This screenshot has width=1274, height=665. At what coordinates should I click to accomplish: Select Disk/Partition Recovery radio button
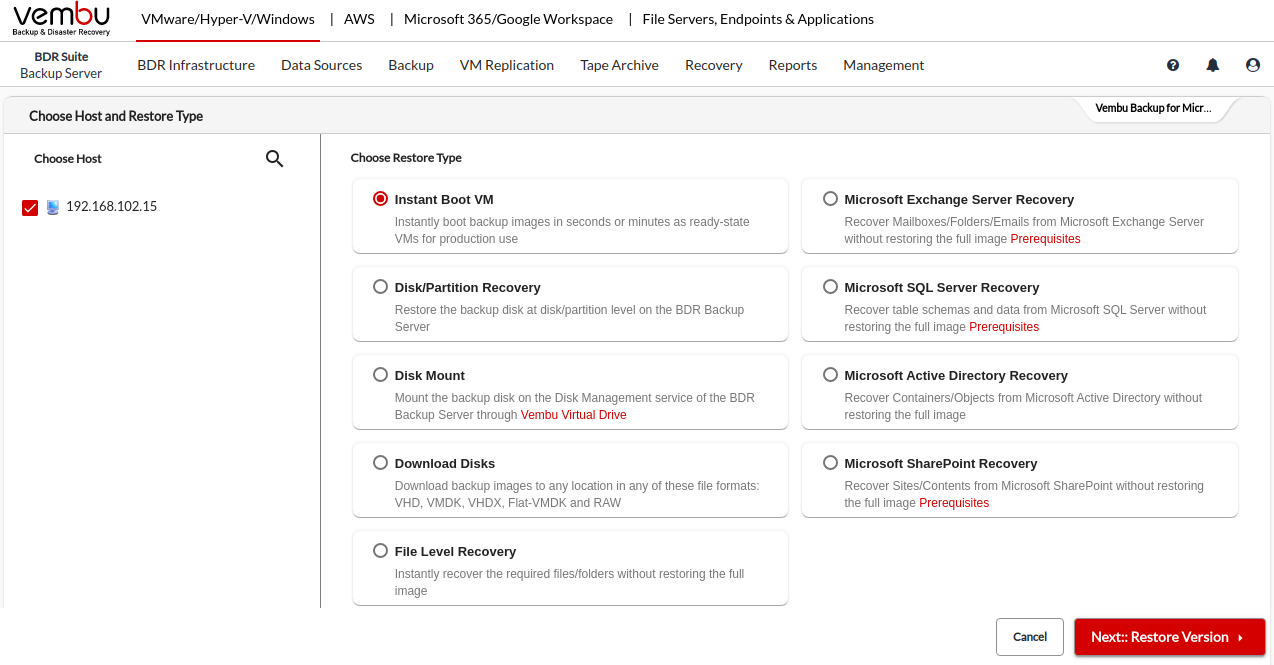380,287
